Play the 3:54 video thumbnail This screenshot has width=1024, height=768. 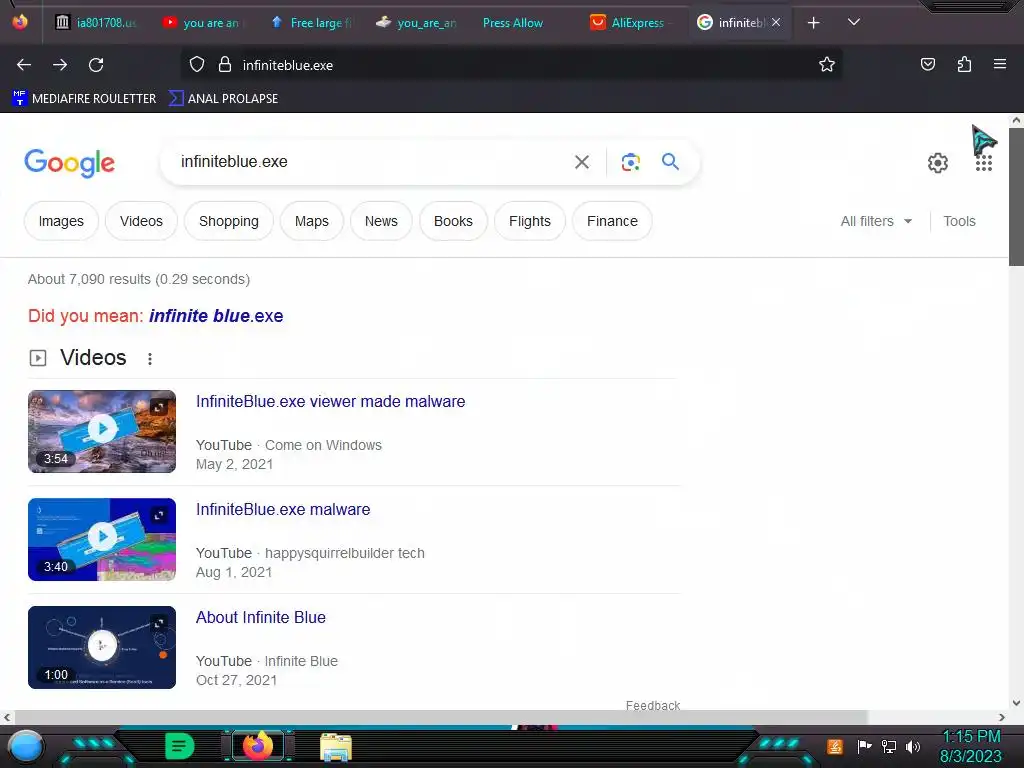tap(102, 431)
